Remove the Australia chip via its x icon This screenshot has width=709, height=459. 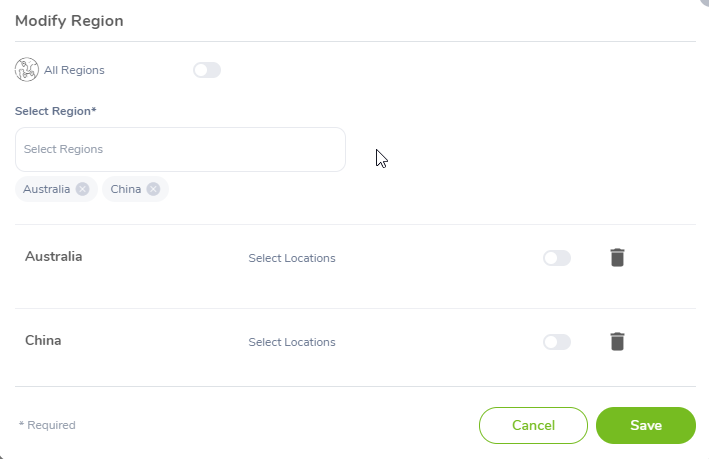click(82, 189)
